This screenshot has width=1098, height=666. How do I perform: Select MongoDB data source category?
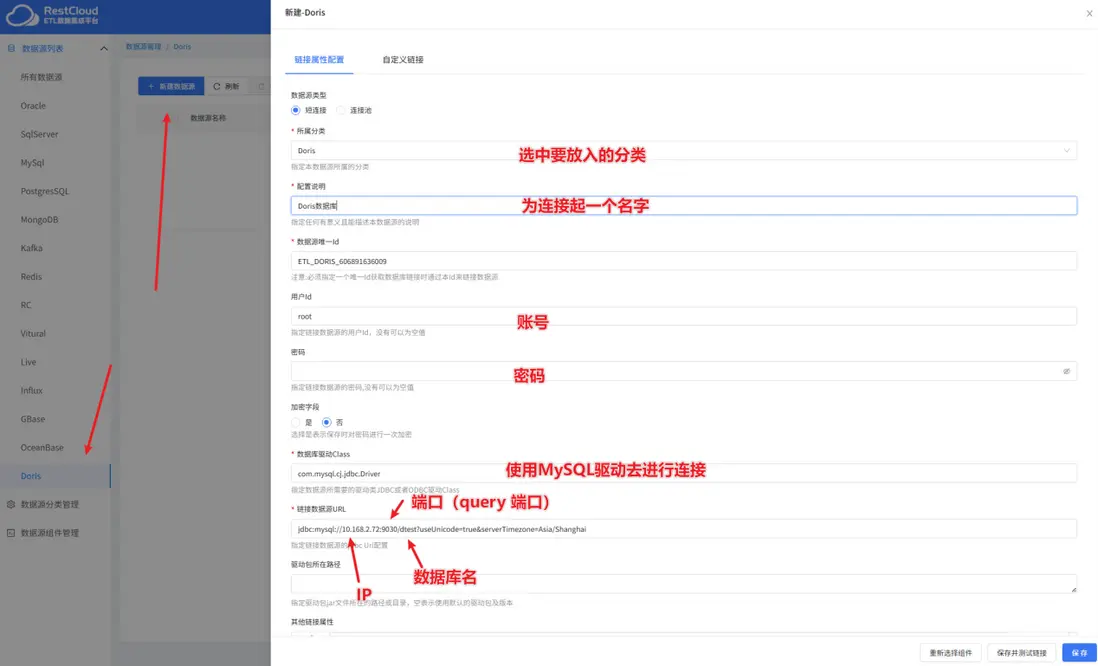tap(39, 219)
